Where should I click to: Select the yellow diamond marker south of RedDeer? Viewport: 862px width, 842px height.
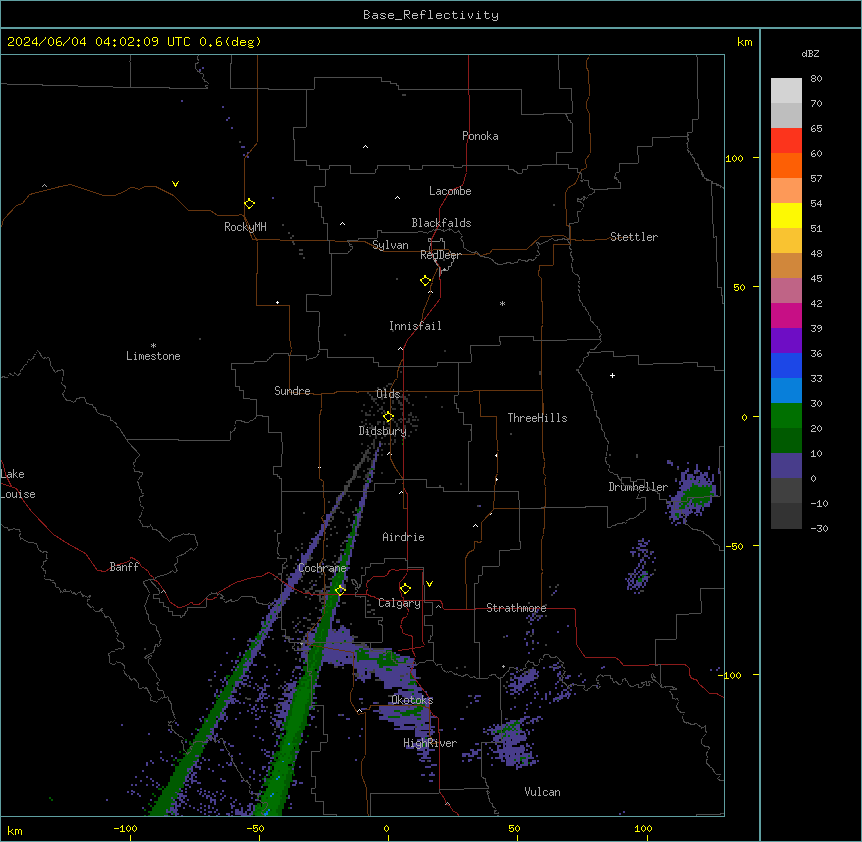(x=426, y=281)
